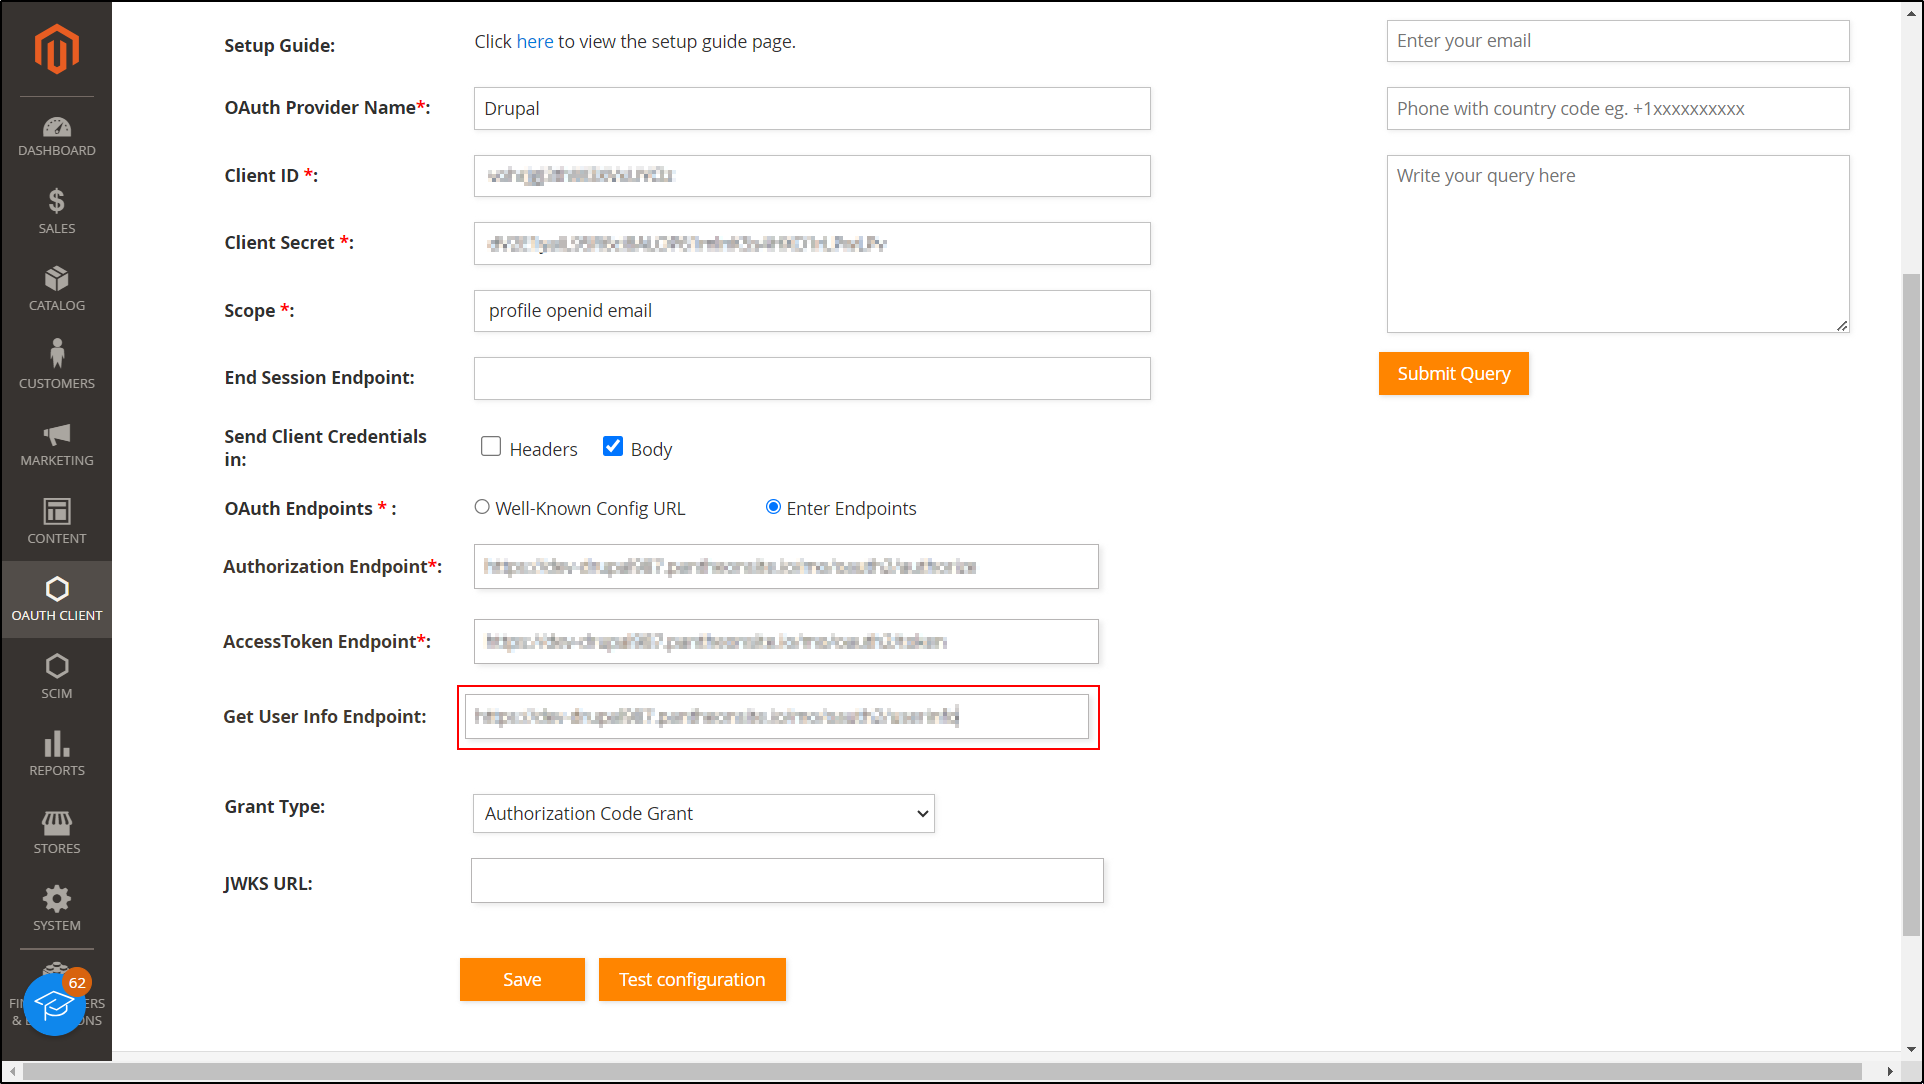Open the setup guide via here link

point(535,41)
